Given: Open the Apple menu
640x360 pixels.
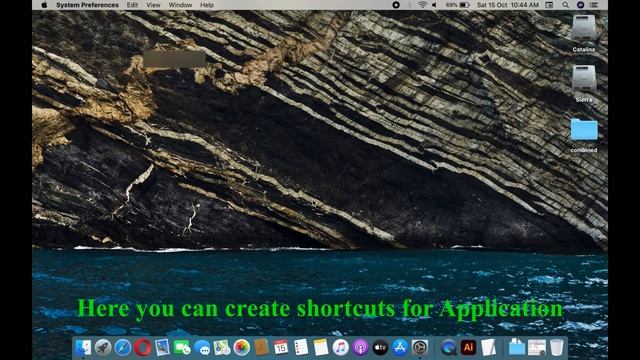Looking at the screenshot, I should 44,5.
